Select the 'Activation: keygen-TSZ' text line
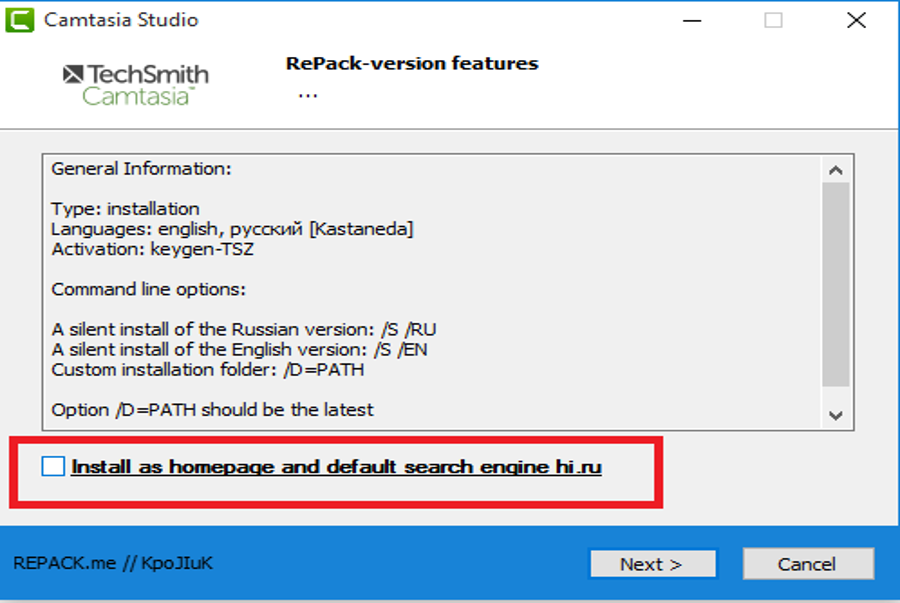Image resolution: width=900 pixels, height=603 pixels. click(x=153, y=249)
